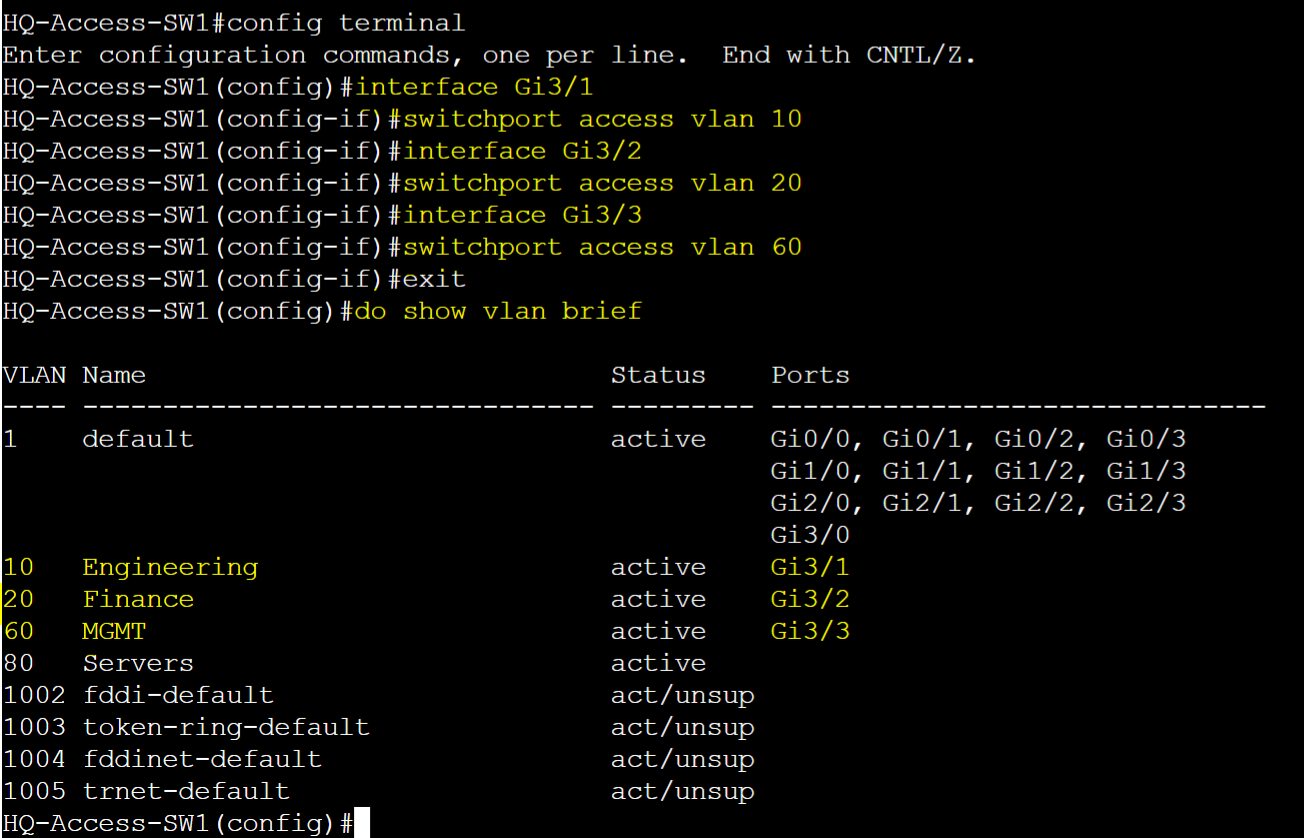Click the Gi3/2 port entry in VLAN 20
The image size is (1304, 838).
tap(810, 599)
